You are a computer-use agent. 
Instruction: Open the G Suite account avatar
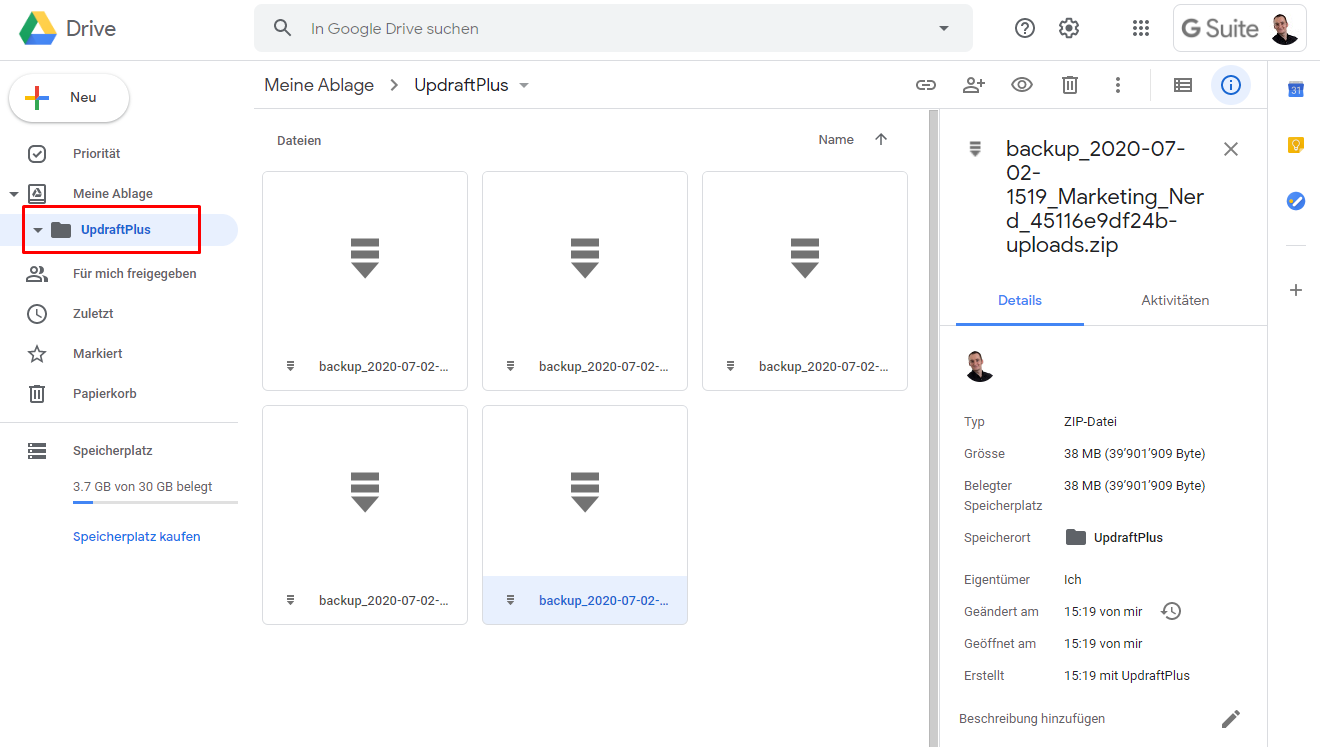(1285, 29)
